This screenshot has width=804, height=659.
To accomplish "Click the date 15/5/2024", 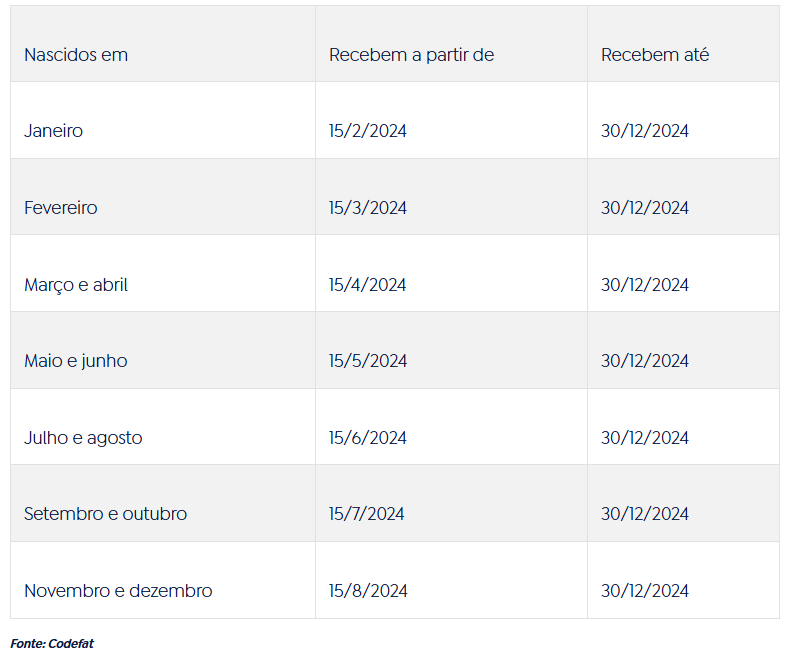I will 368,361.
